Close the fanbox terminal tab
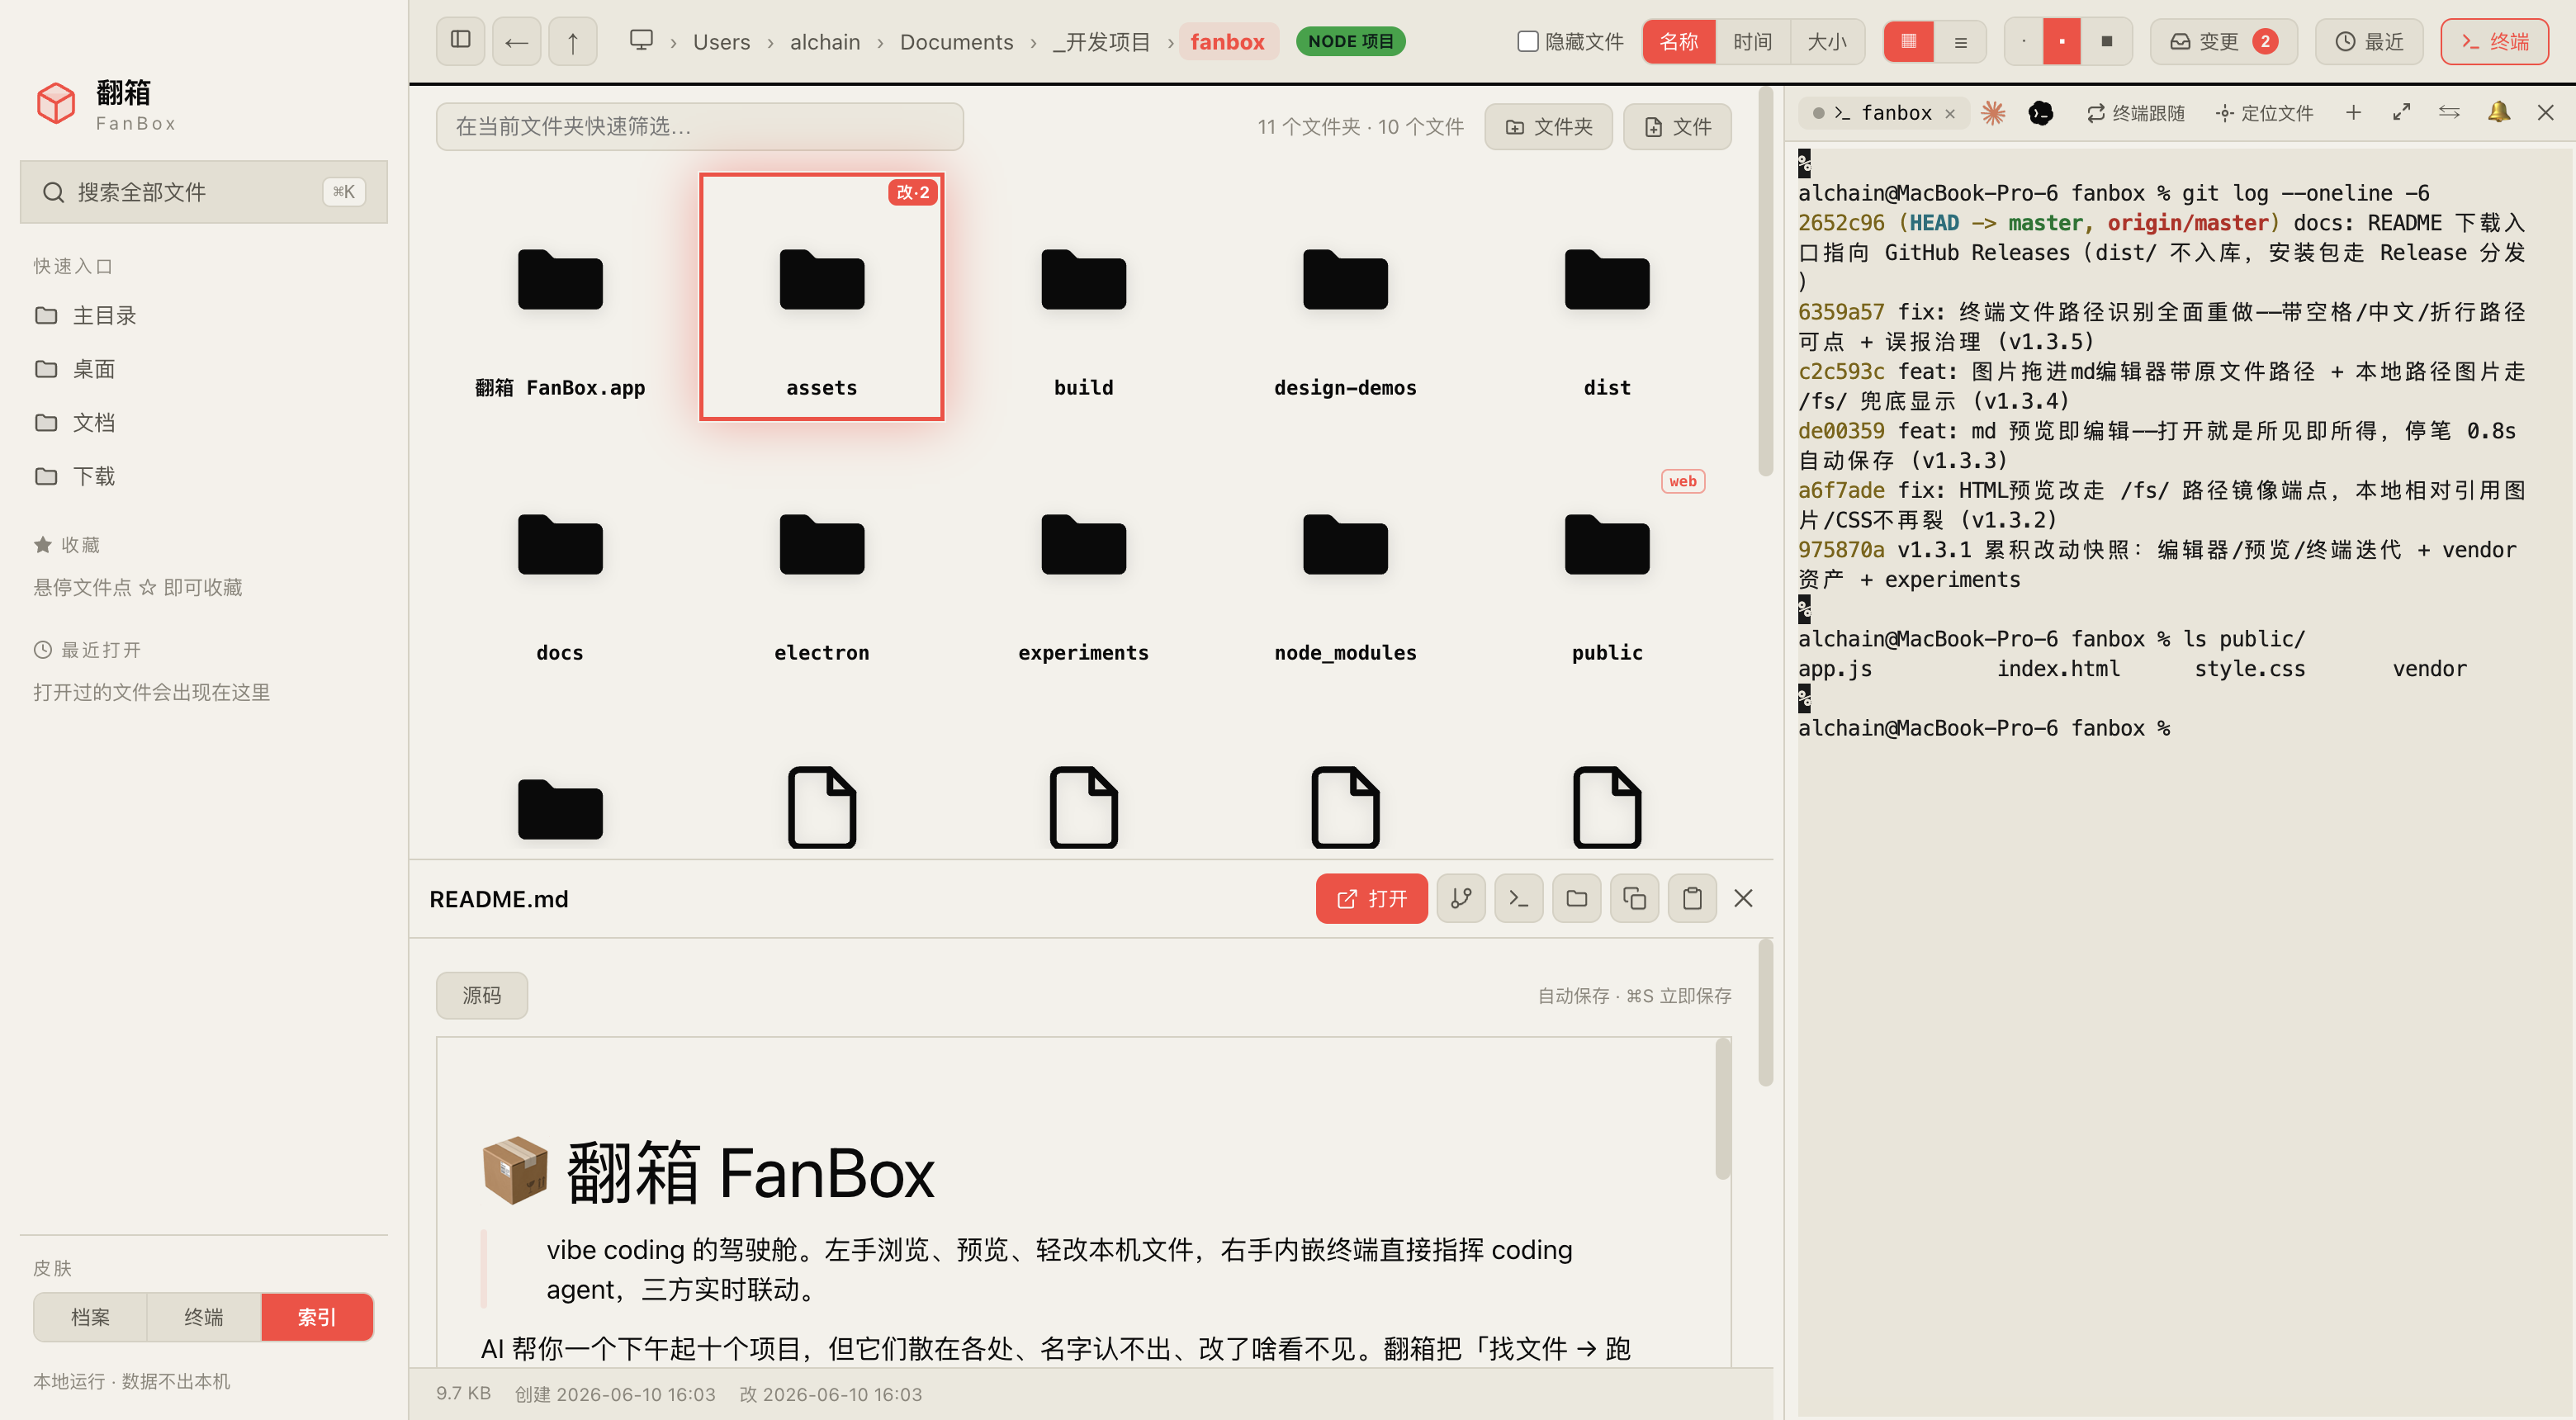Viewport: 2576px width, 1420px height. coord(1949,114)
